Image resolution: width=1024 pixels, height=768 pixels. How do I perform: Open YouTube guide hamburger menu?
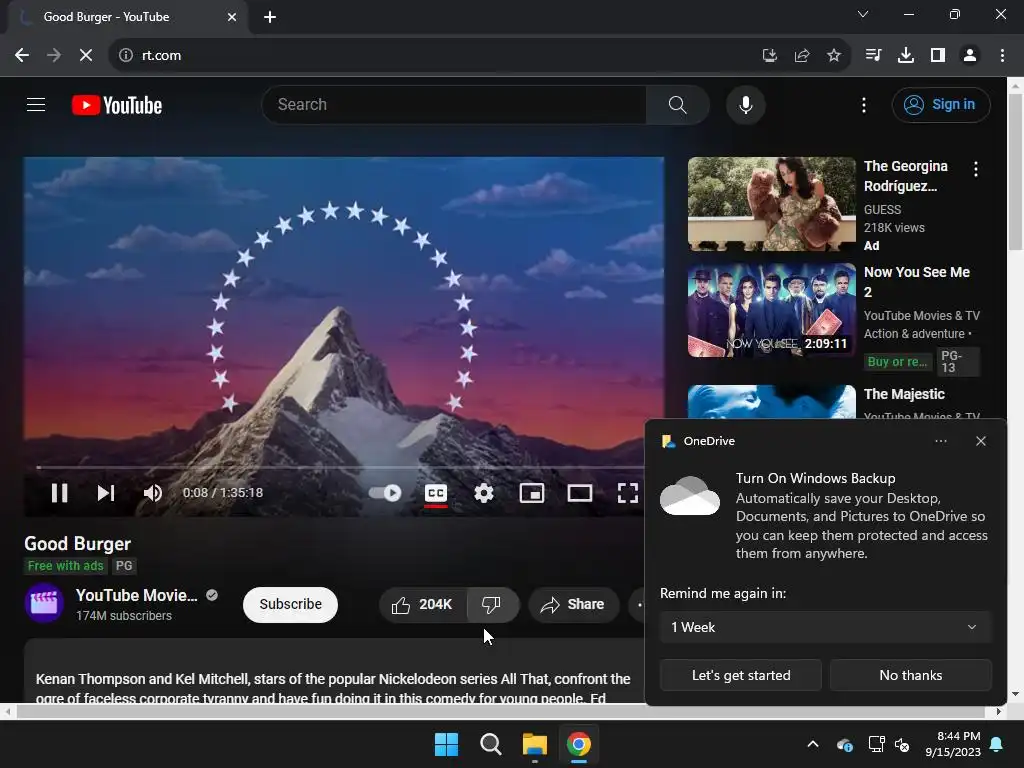click(36, 104)
